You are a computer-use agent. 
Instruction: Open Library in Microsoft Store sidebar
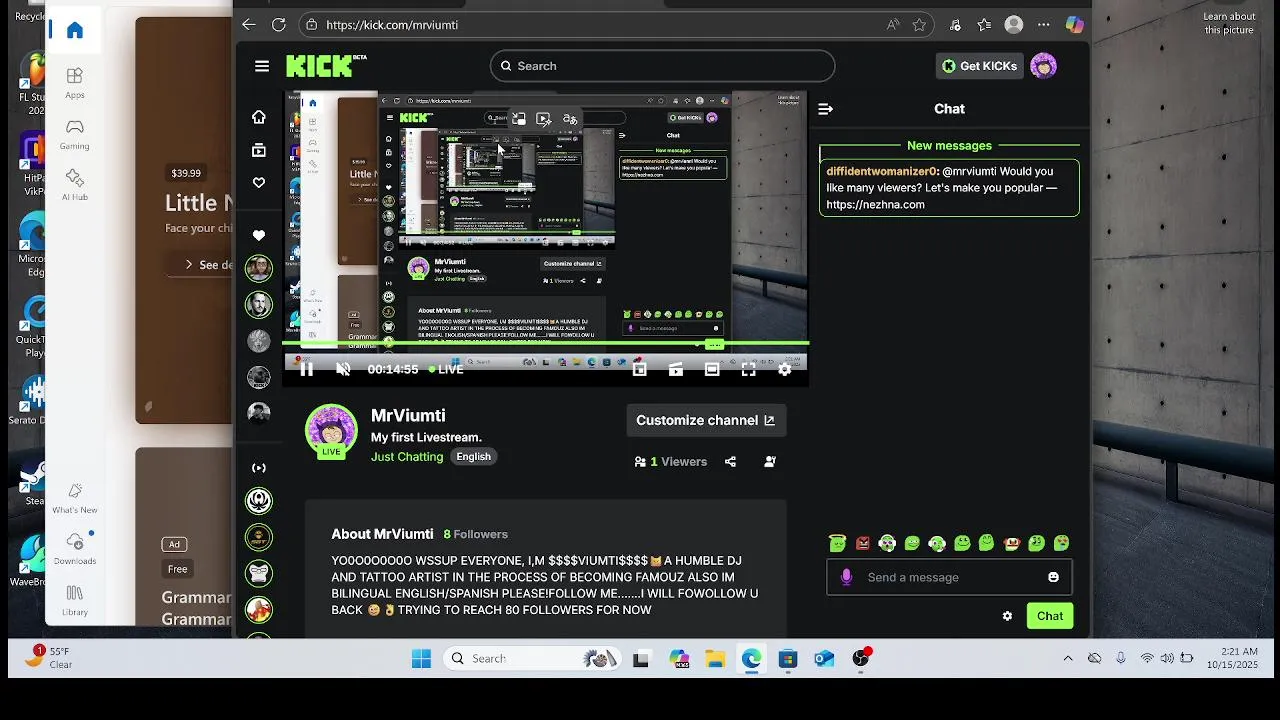pyautogui.click(x=75, y=599)
